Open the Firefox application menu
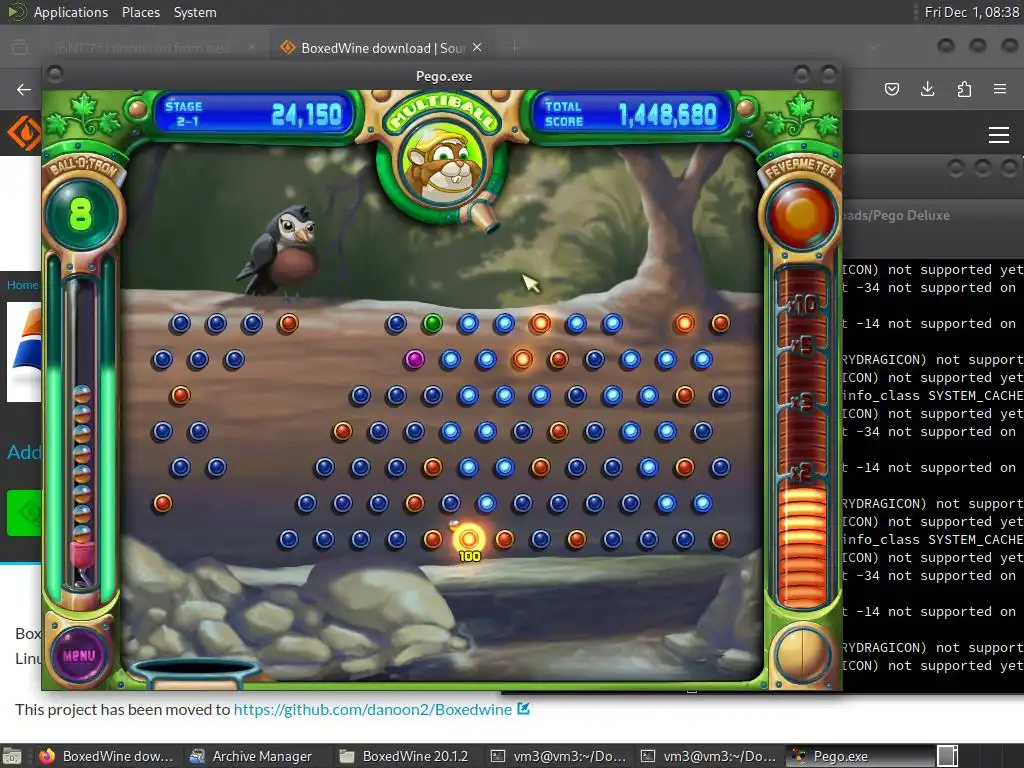The height and width of the screenshot is (768, 1024). 1000,89
